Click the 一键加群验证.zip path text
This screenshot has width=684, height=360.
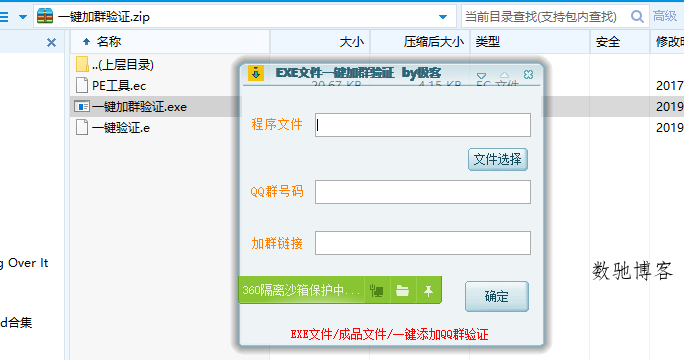point(104,17)
